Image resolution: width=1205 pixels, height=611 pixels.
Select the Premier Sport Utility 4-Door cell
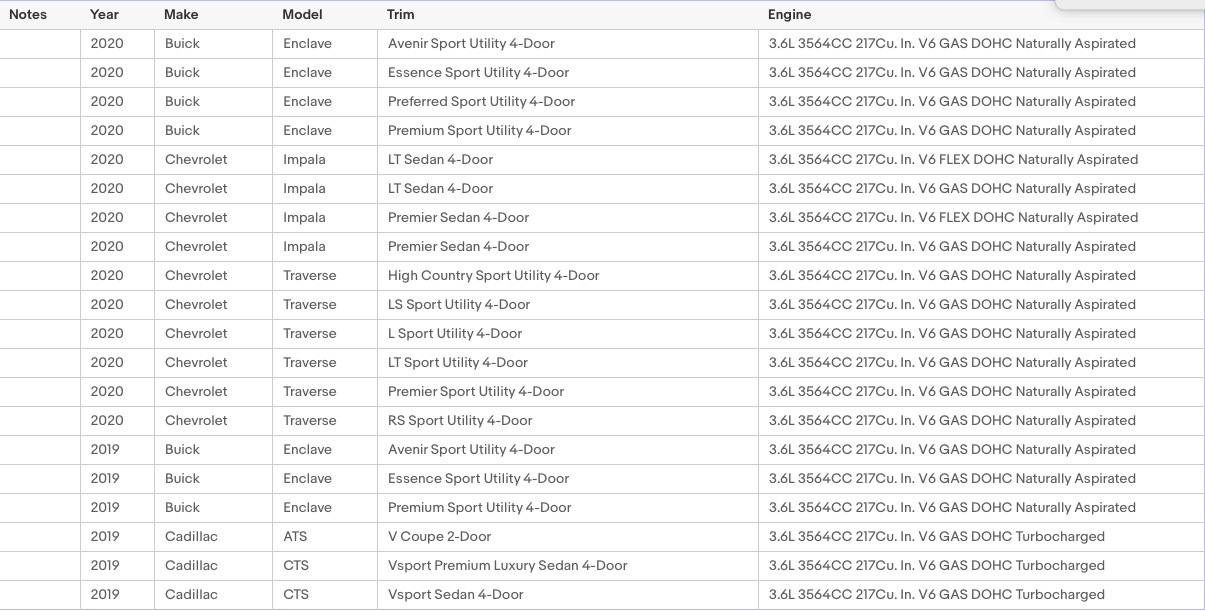tap(568, 392)
